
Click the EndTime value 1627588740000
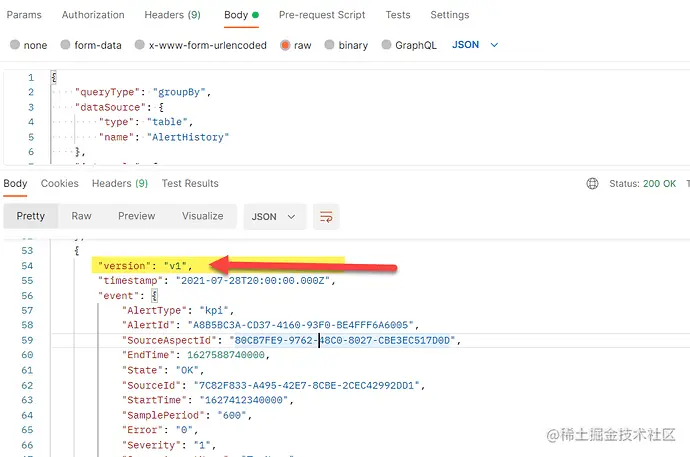click(226, 355)
